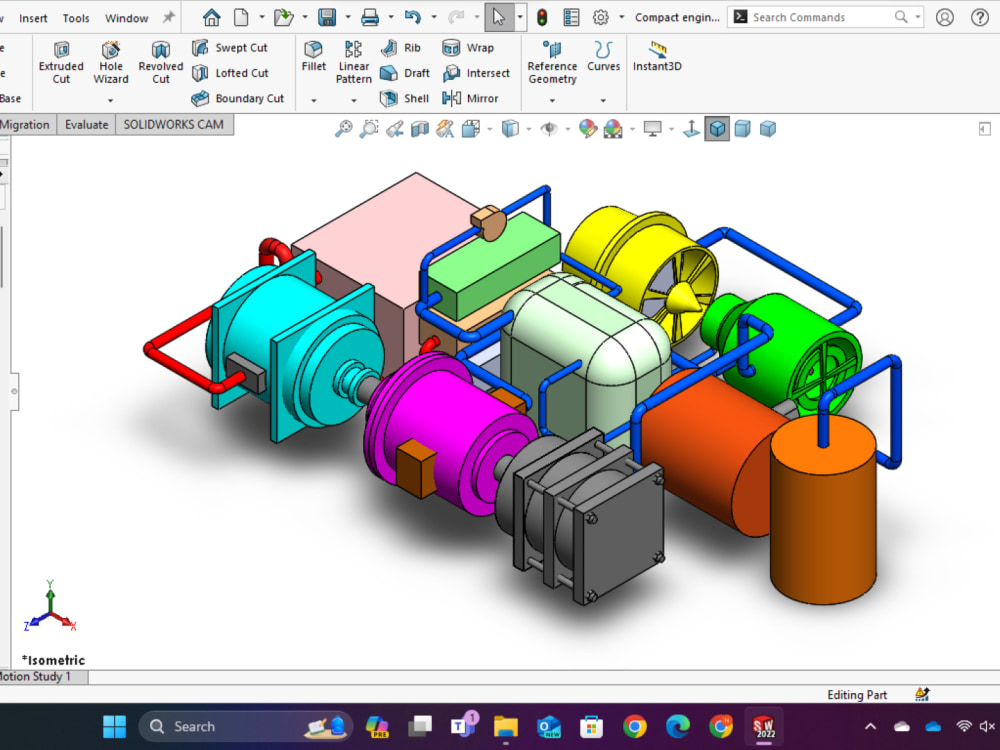The width and height of the screenshot is (1000, 750).
Task: Select the Motion Study 1 tab
Action: 35,677
